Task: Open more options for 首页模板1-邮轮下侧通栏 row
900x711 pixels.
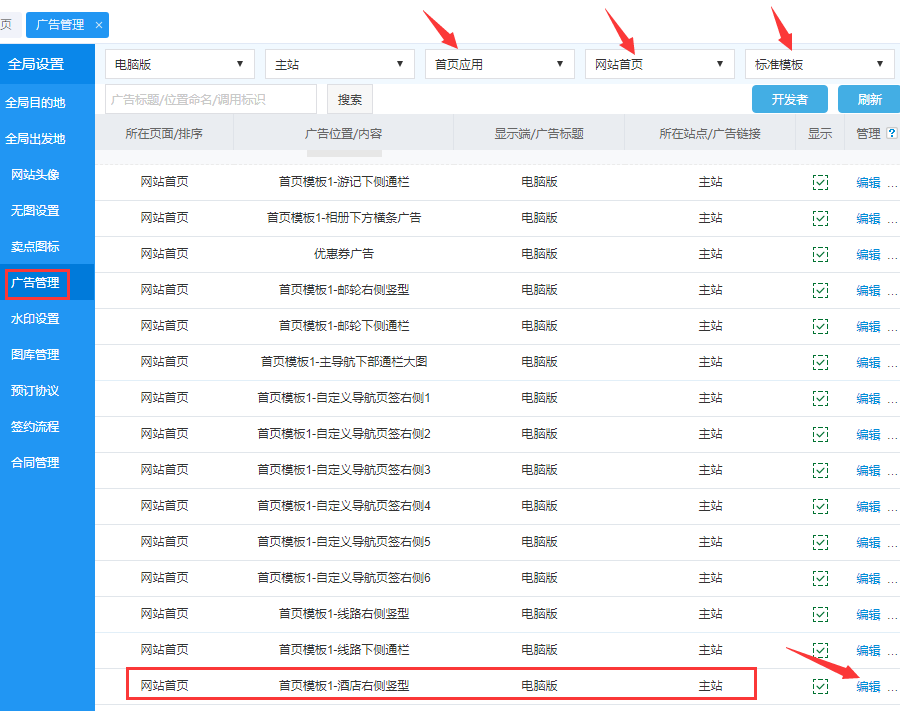Action: pyautogui.click(x=892, y=326)
